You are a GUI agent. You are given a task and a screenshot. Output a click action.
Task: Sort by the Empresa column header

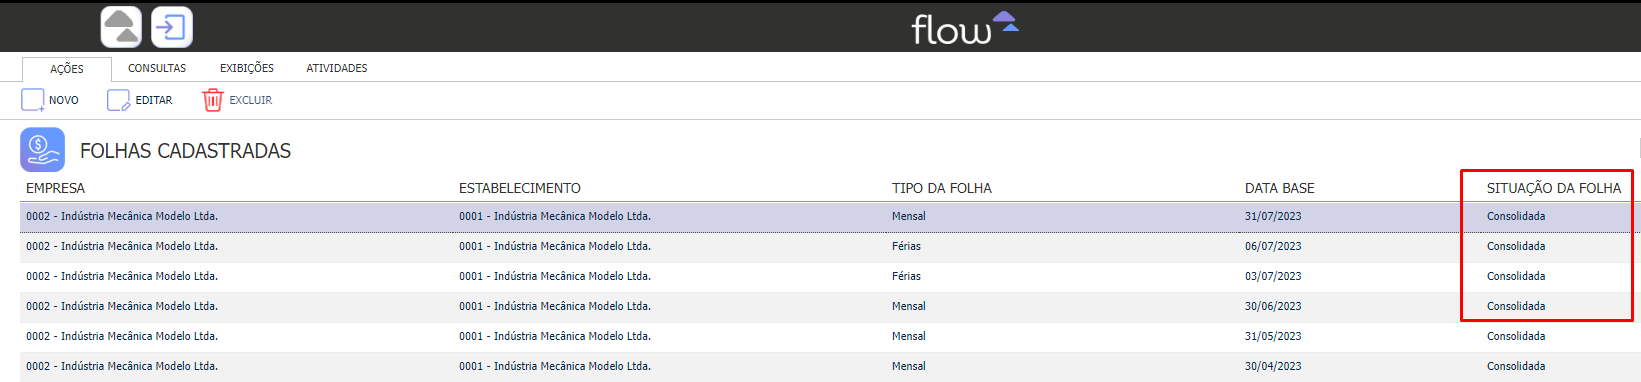pyautogui.click(x=56, y=188)
